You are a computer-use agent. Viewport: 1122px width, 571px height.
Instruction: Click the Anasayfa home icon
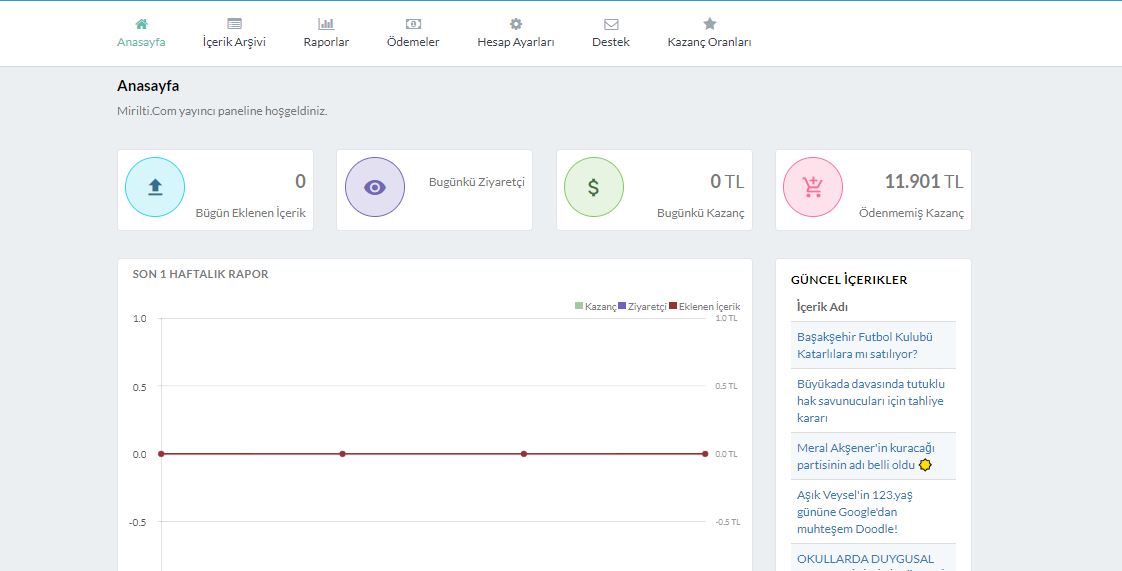pyautogui.click(x=141, y=24)
